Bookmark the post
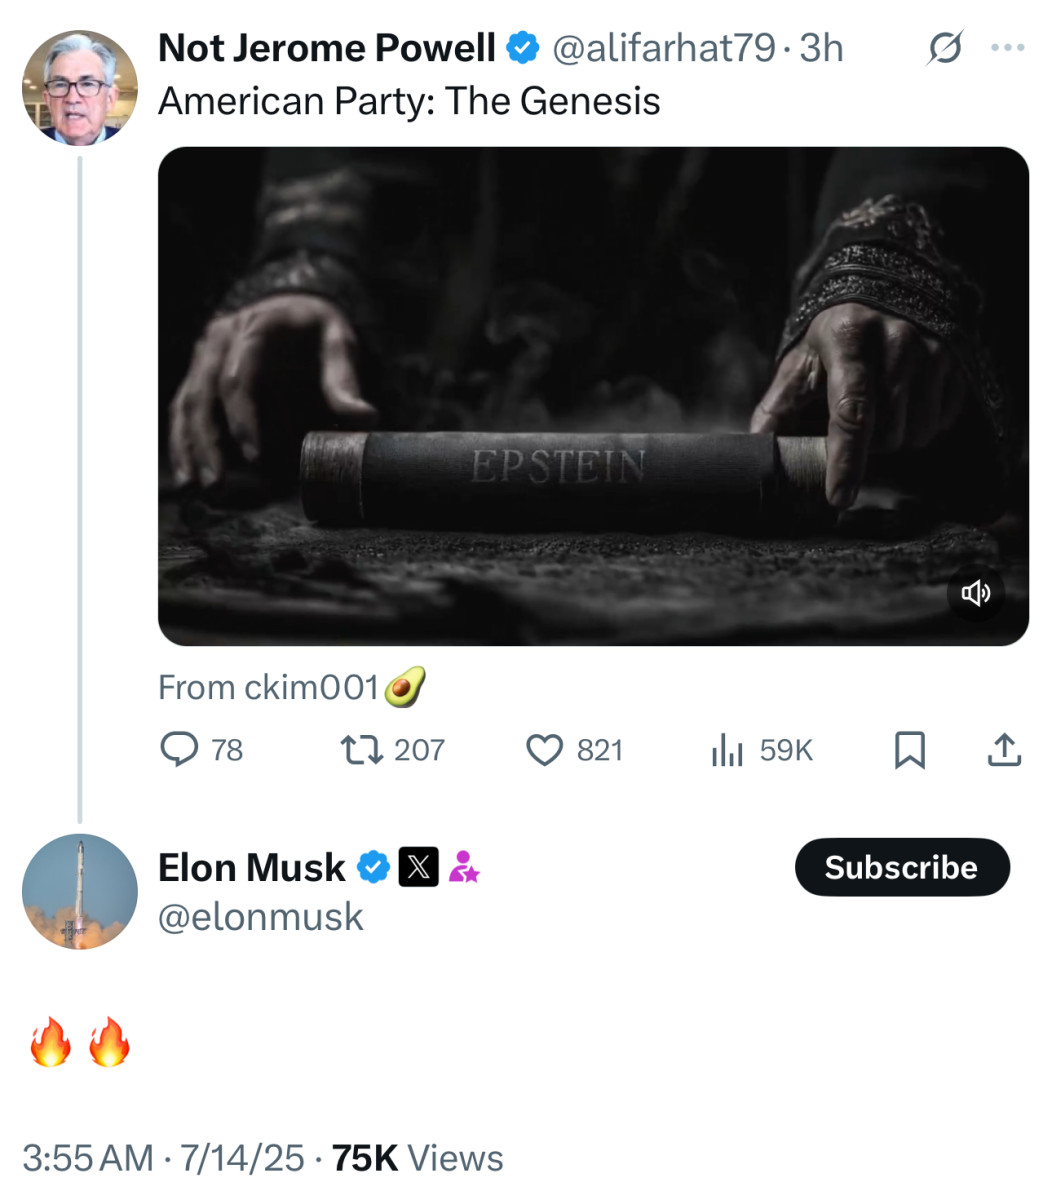Viewport: 1052px width, 1200px height. pyautogui.click(x=910, y=749)
